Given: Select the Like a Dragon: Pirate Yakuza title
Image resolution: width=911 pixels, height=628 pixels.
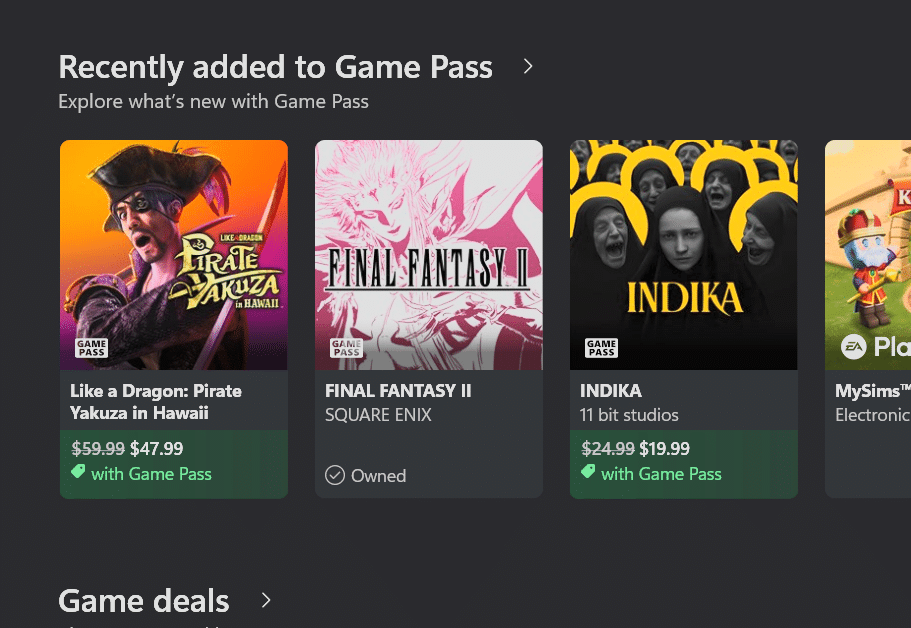Looking at the screenshot, I should pos(156,401).
